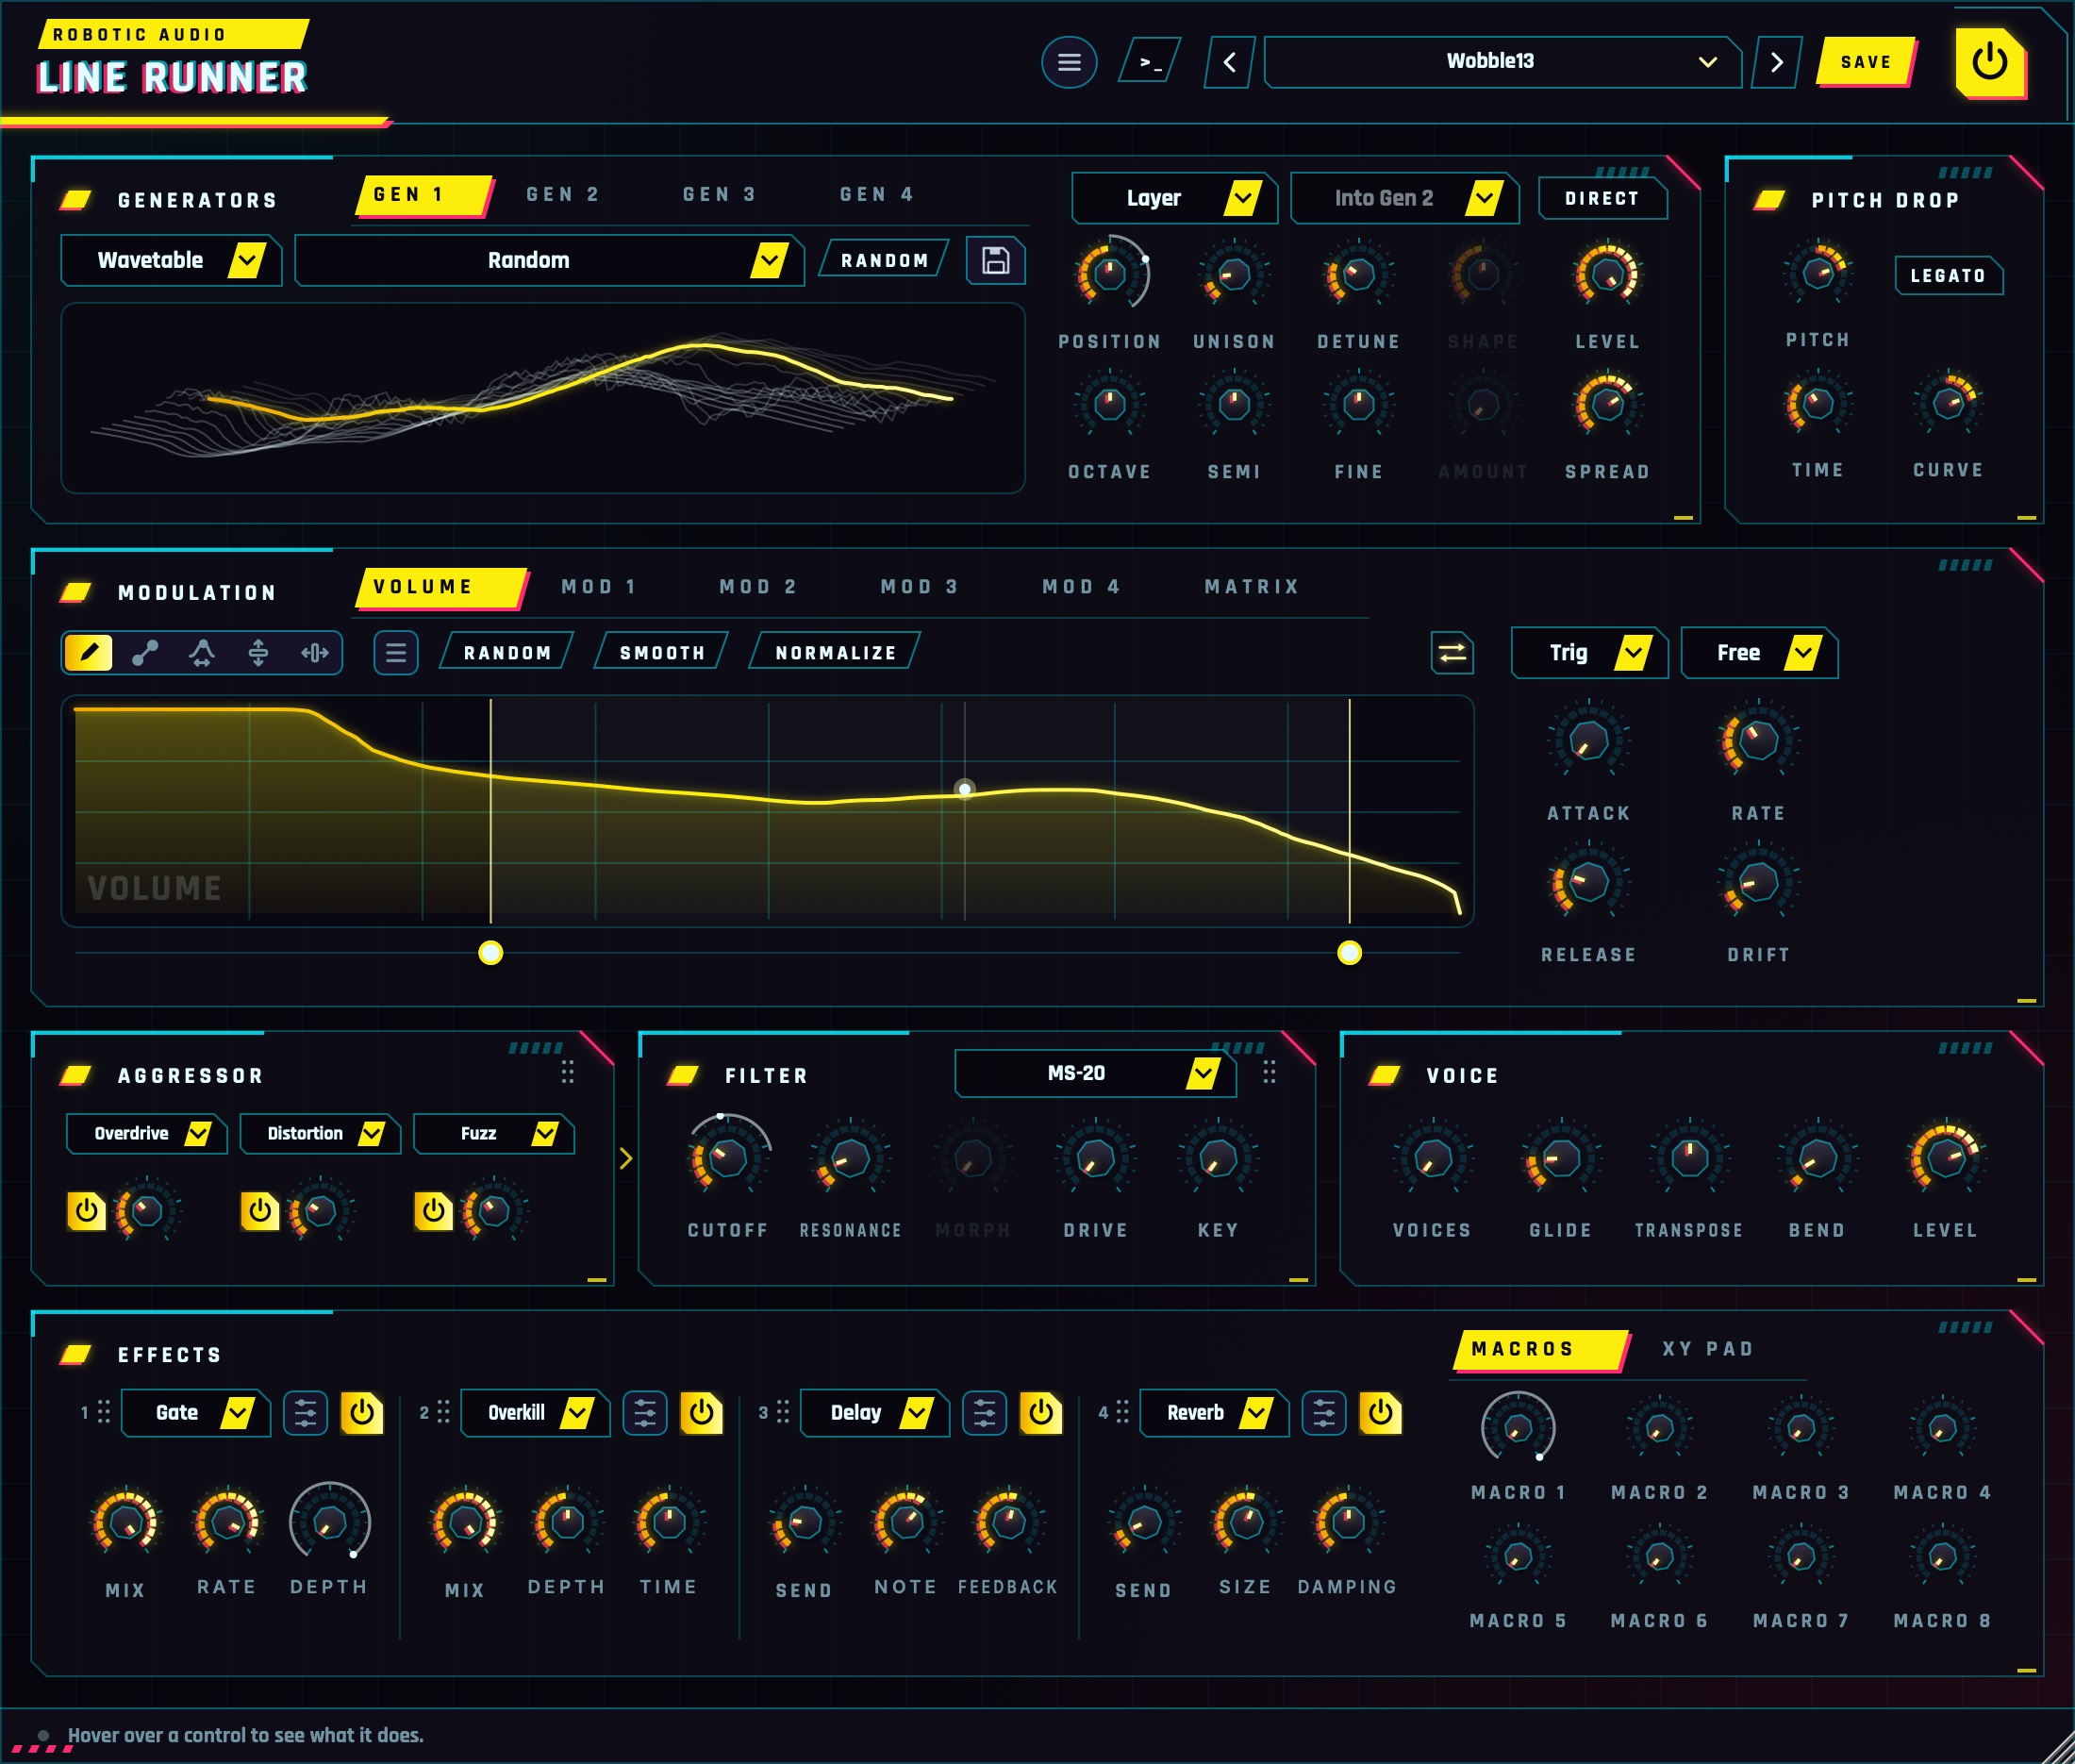Click the left loop marker handle
The image size is (2075, 1764).
point(490,953)
